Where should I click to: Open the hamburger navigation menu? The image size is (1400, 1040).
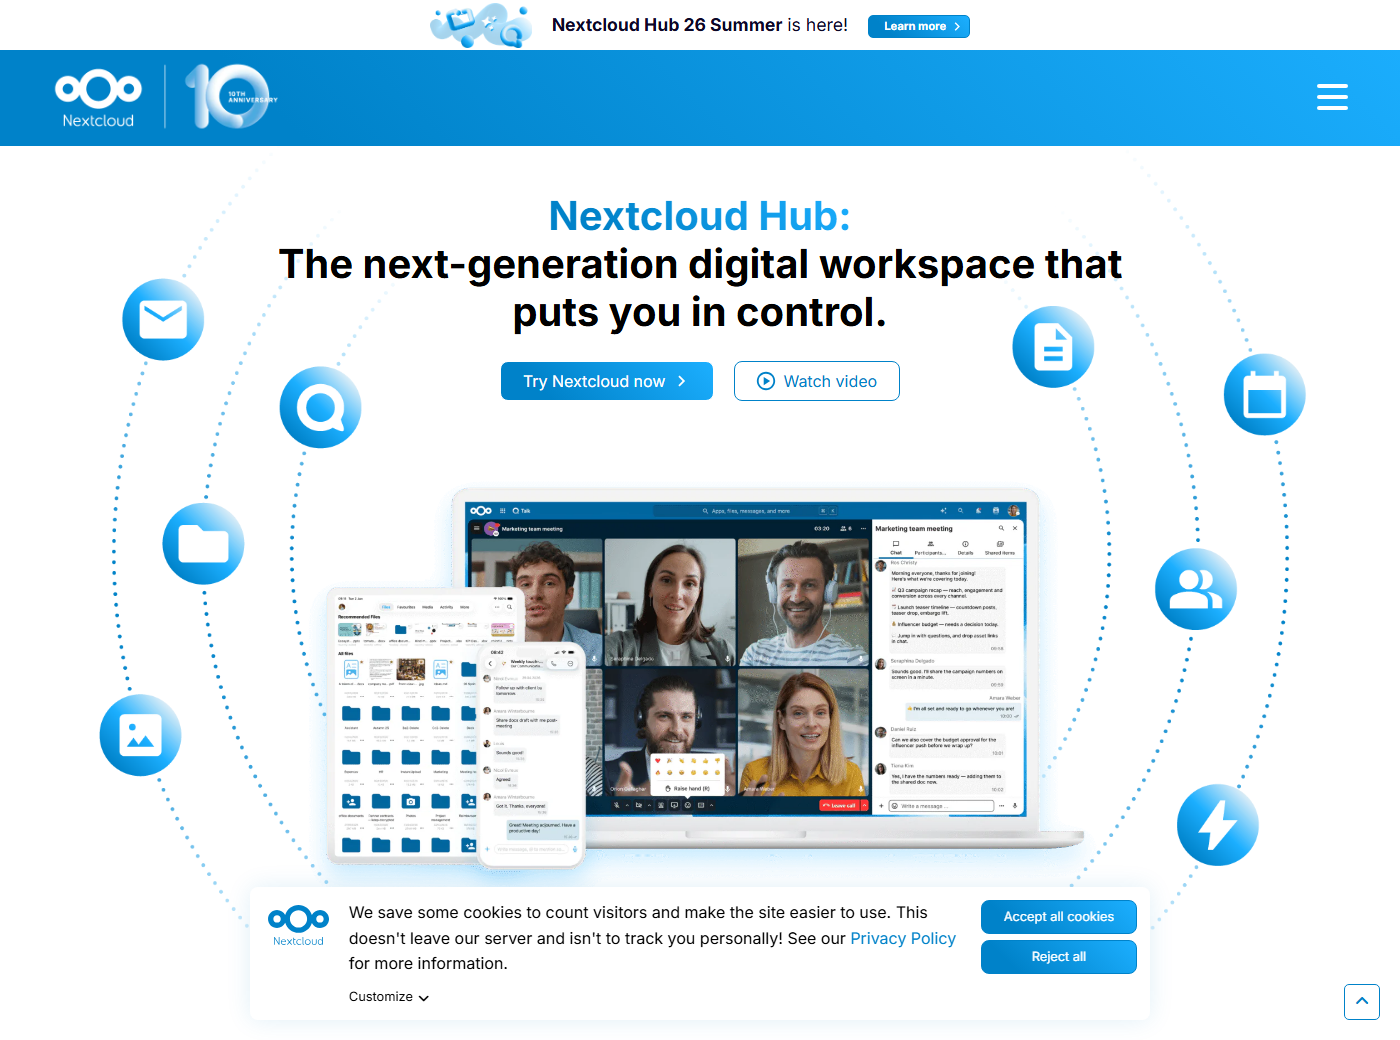click(x=1332, y=97)
